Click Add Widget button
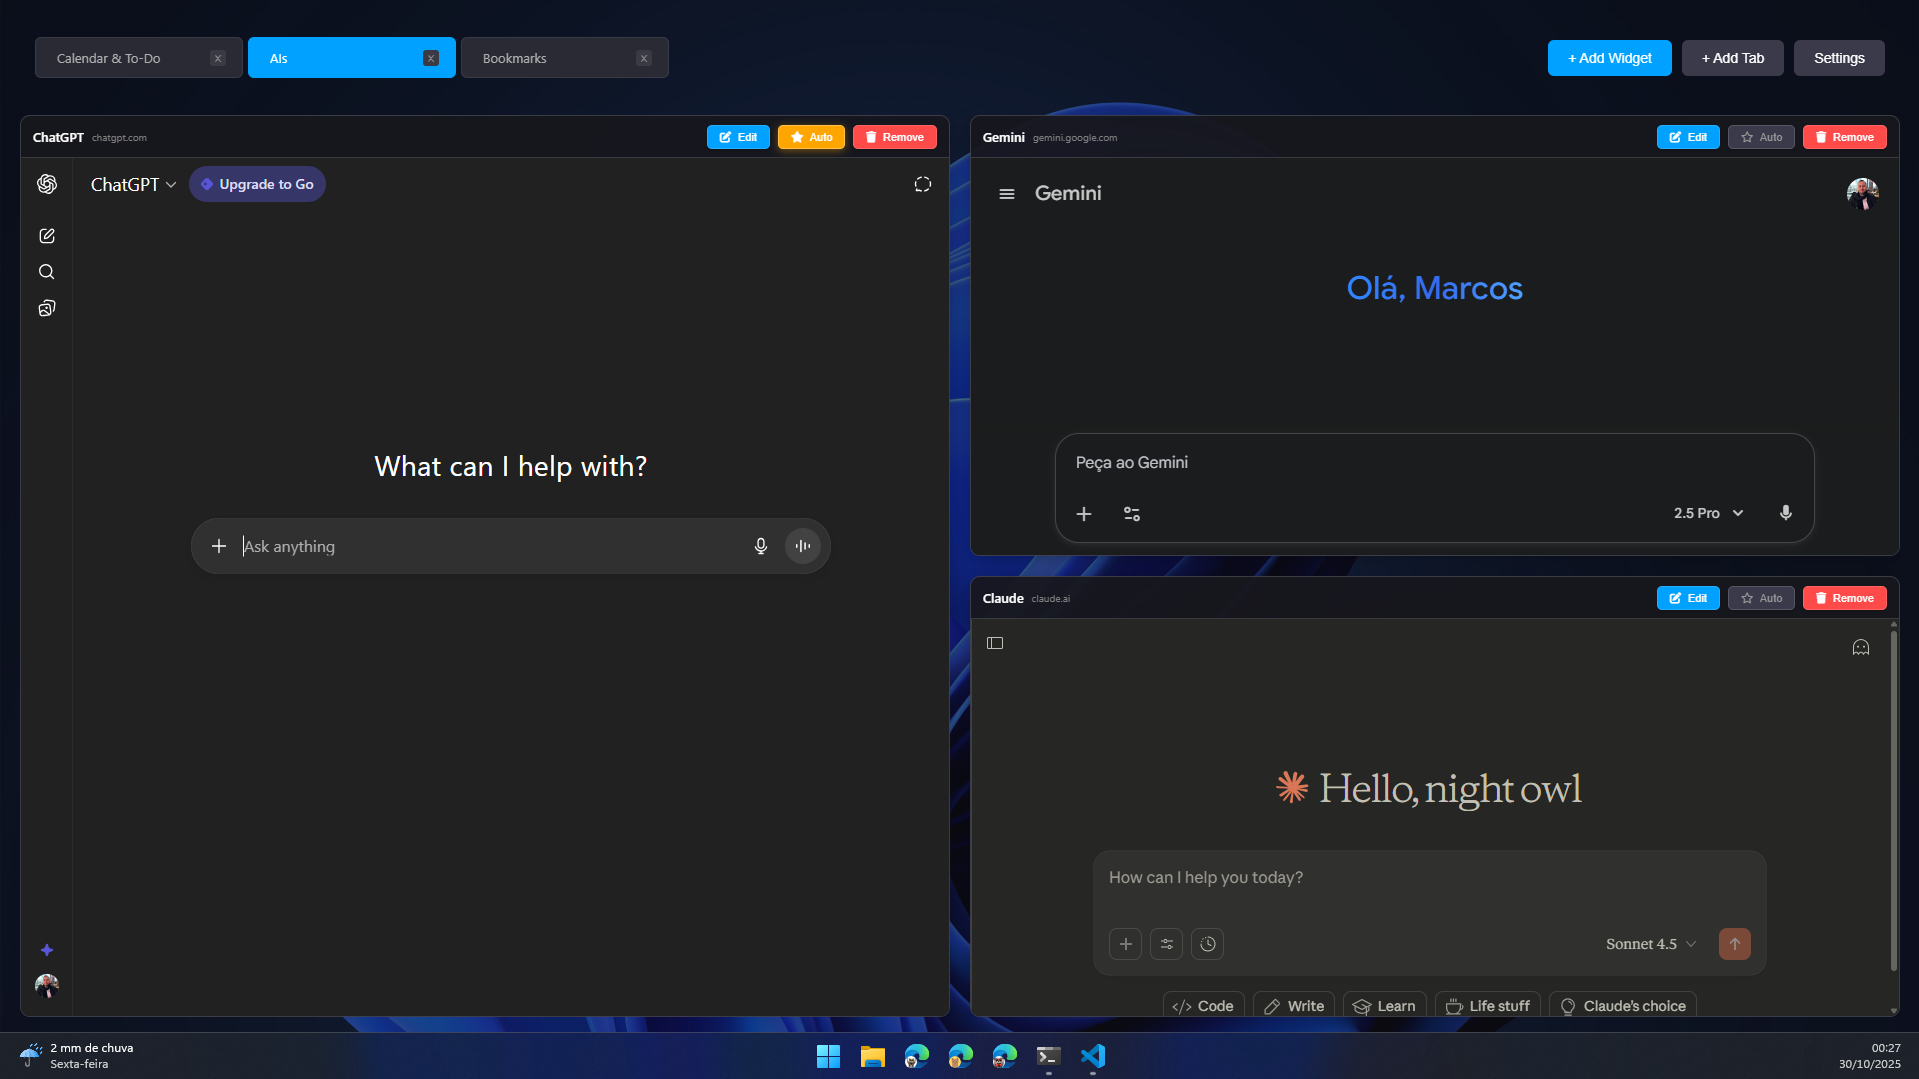The height and width of the screenshot is (1079, 1919). (1610, 58)
